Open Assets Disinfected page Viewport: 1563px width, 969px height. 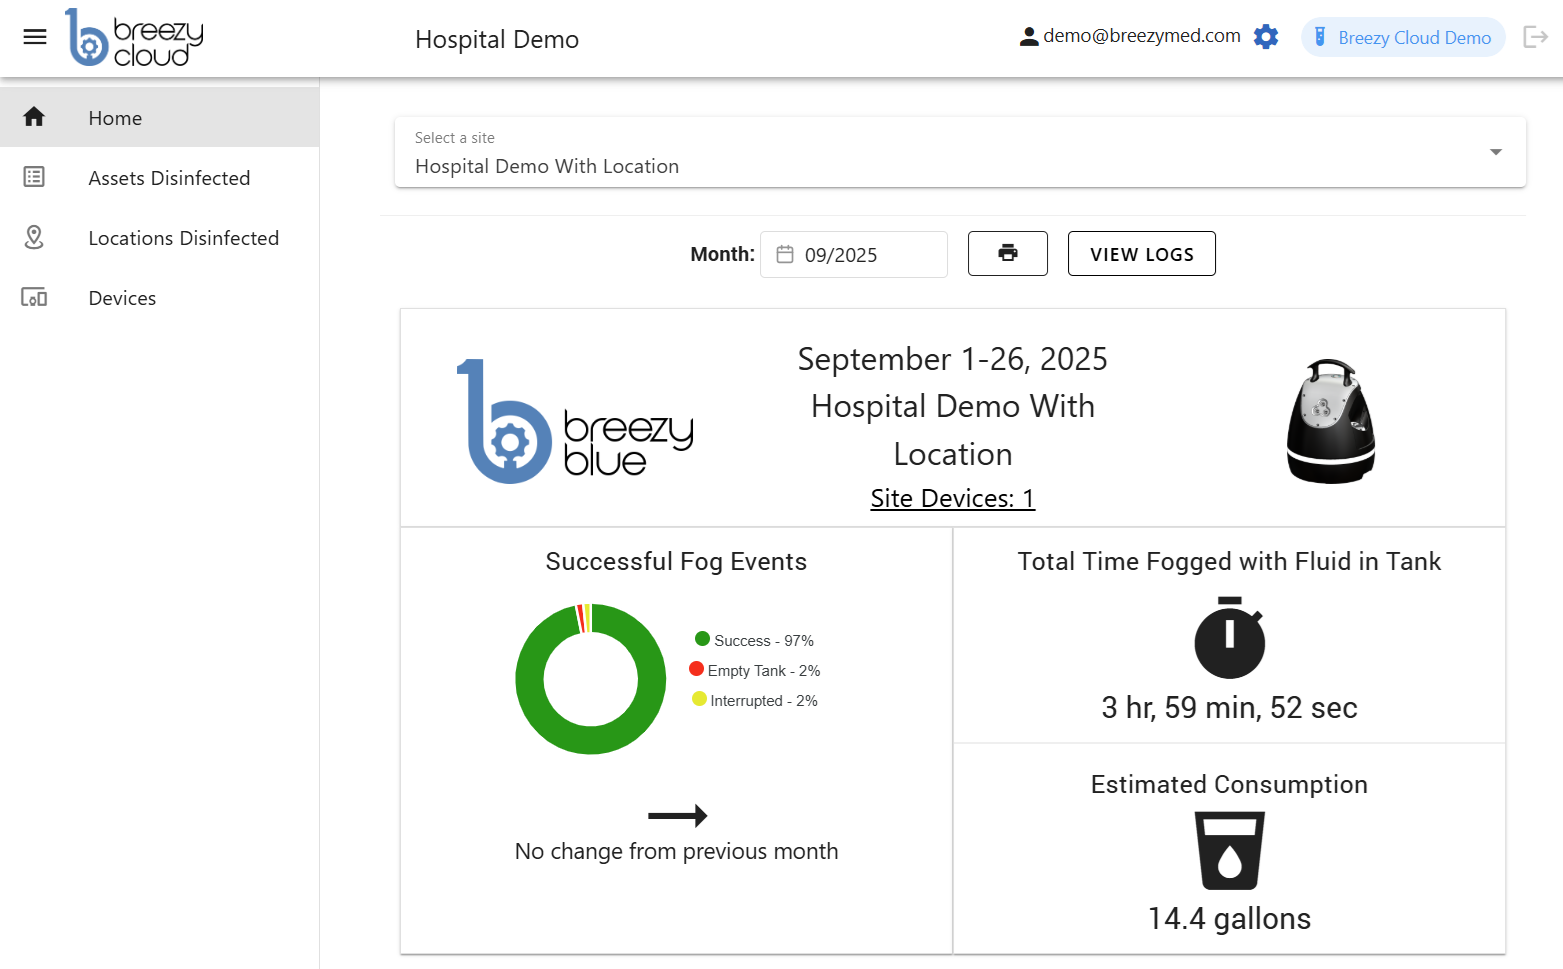(x=169, y=178)
